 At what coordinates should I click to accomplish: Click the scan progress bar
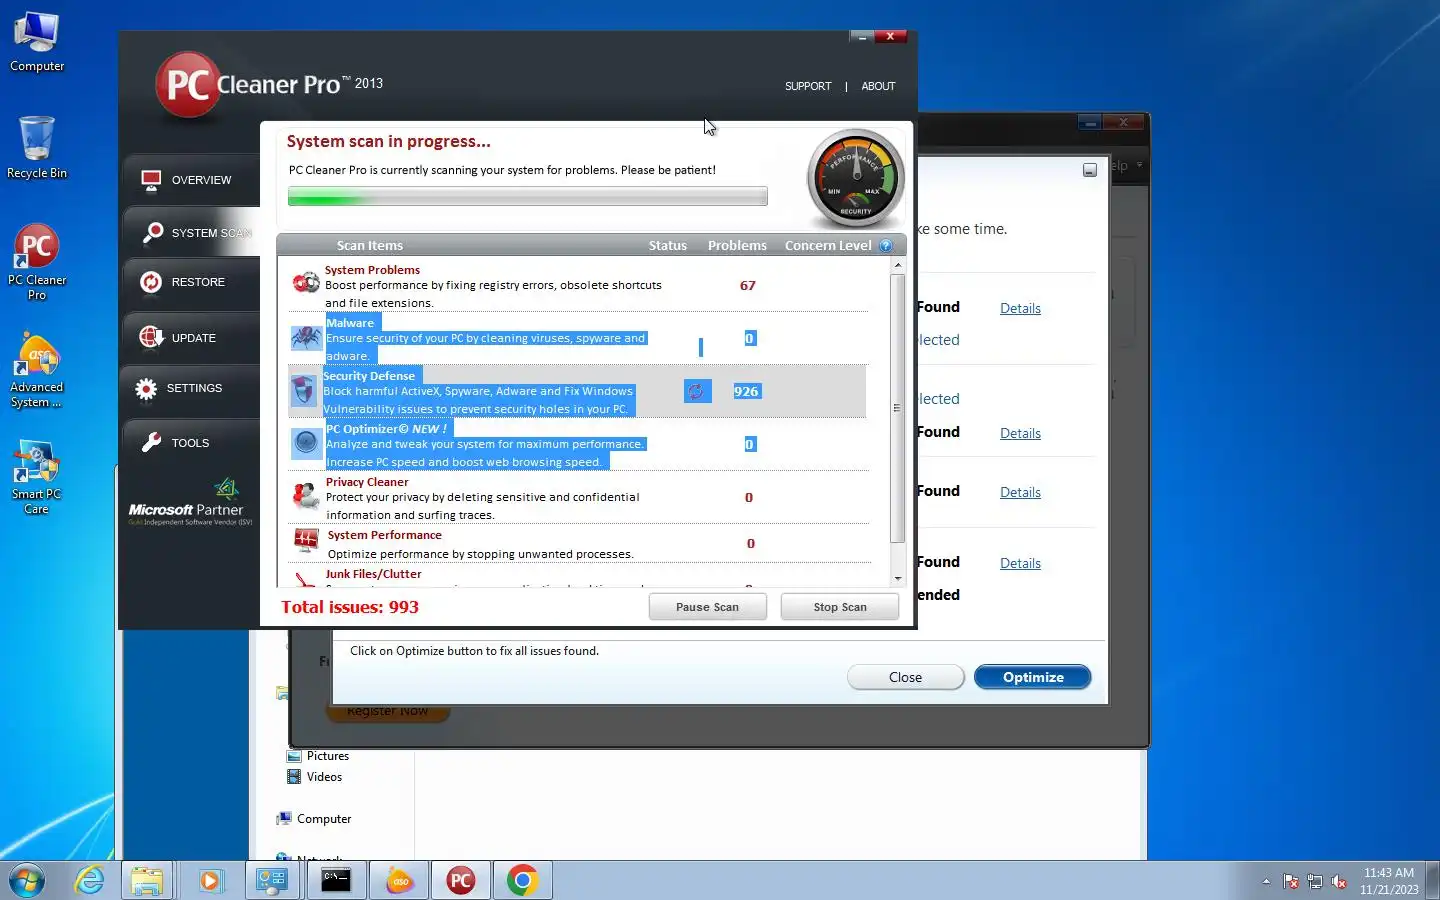pyautogui.click(x=528, y=196)
